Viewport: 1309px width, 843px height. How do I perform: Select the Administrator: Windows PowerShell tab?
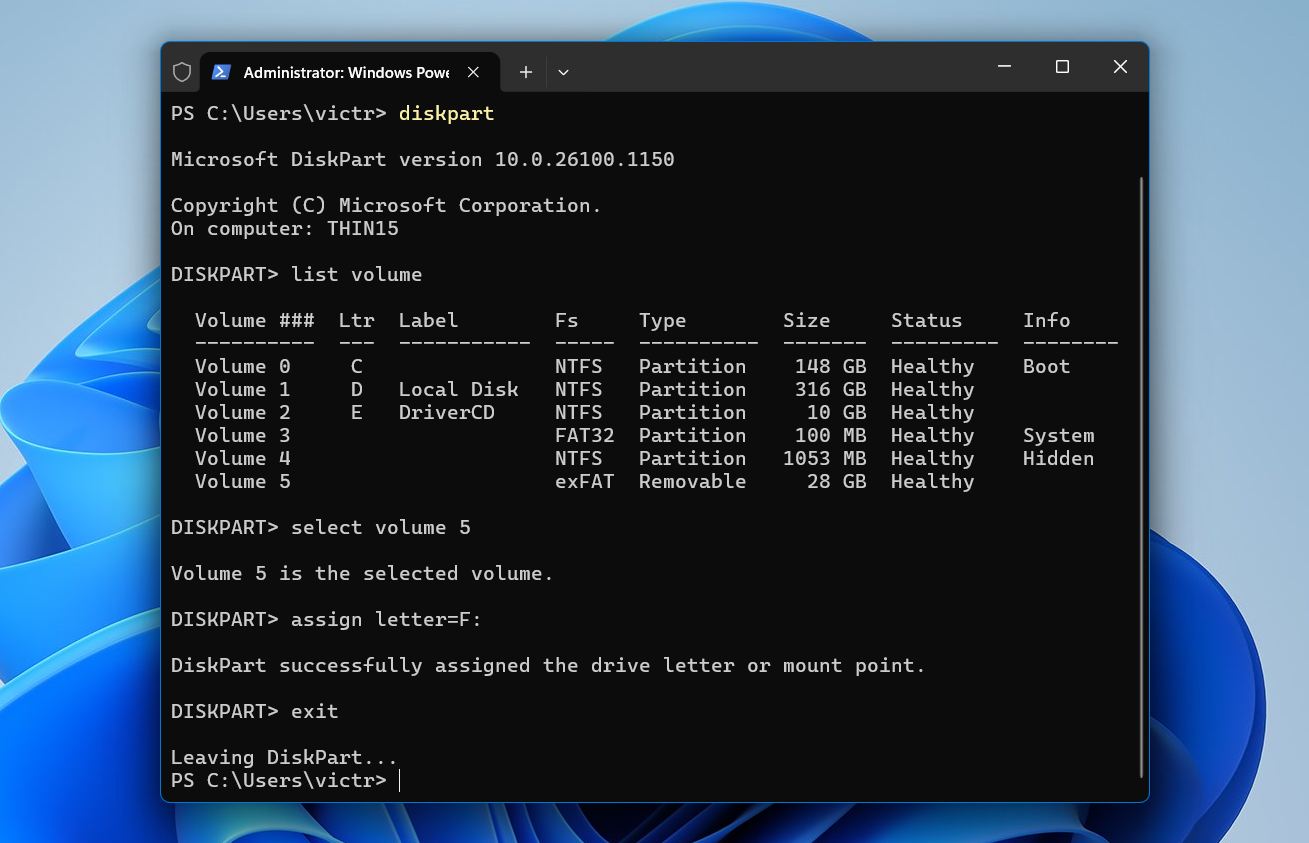click(347, 72)
